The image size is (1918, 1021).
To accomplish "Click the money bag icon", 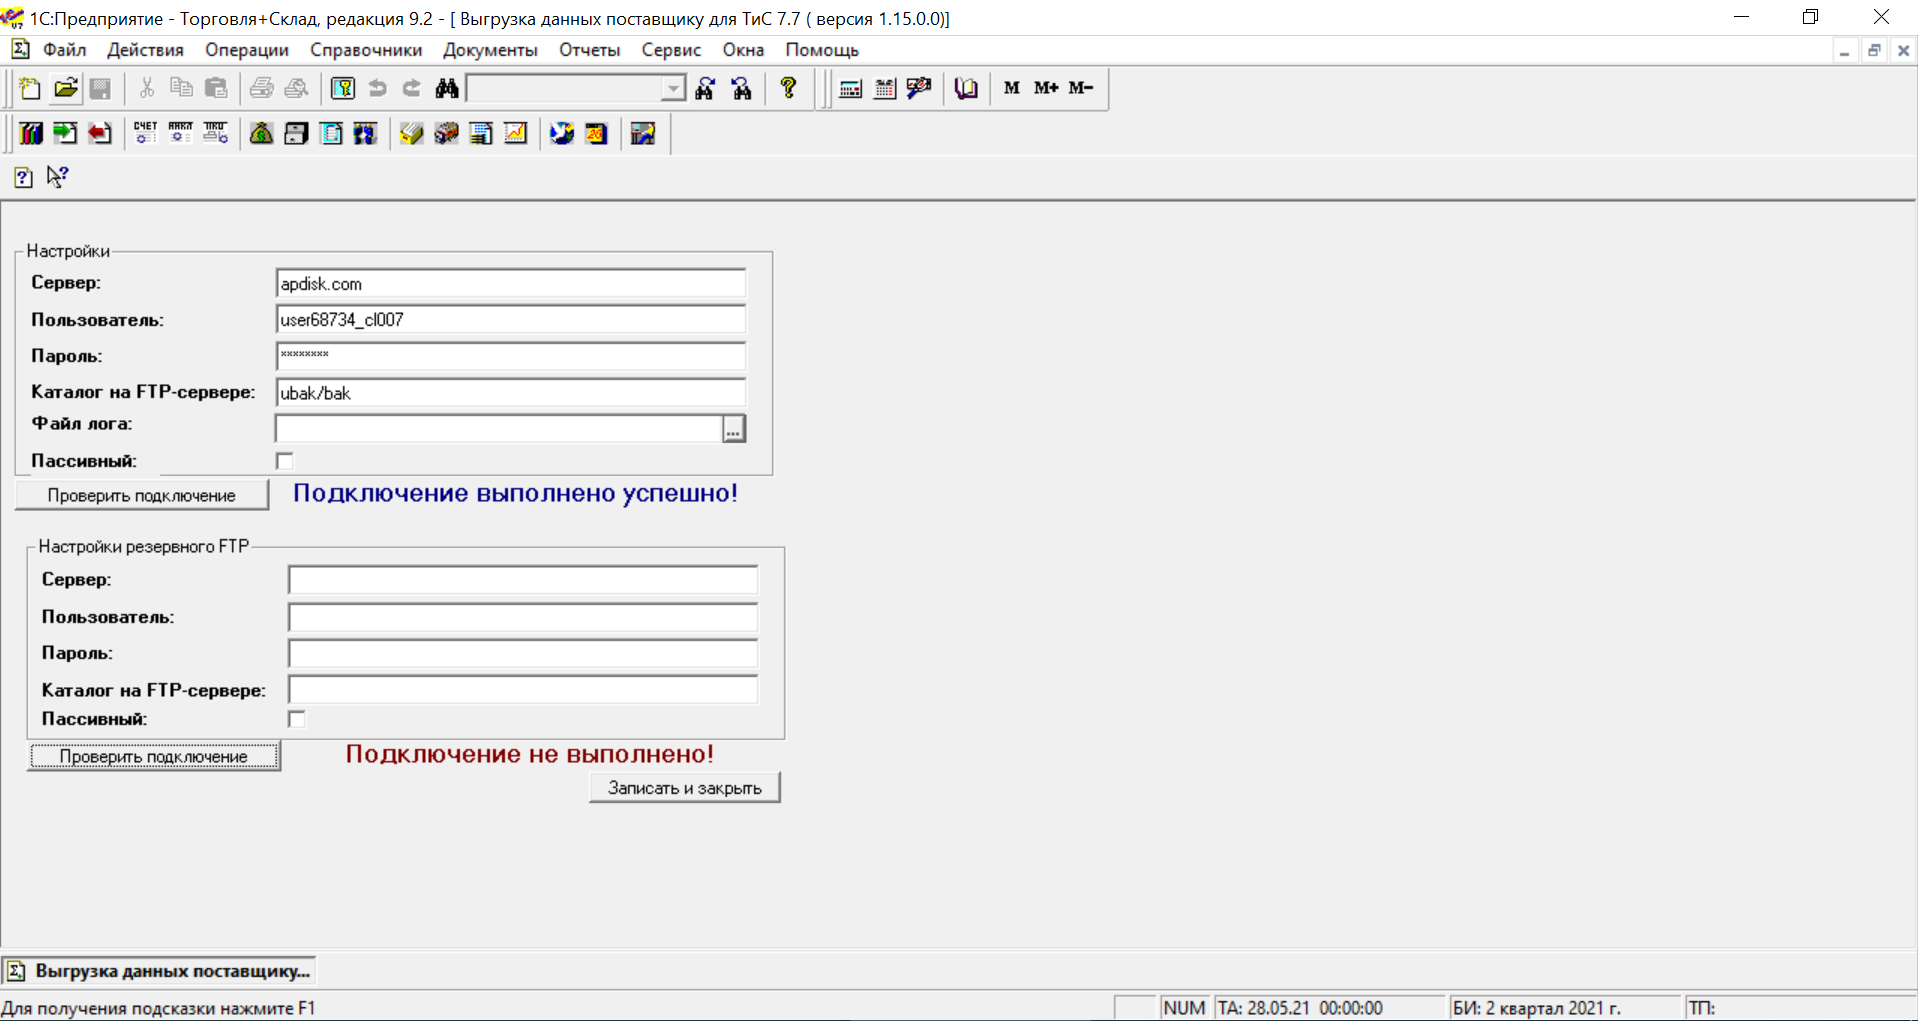I will point(261,133).
